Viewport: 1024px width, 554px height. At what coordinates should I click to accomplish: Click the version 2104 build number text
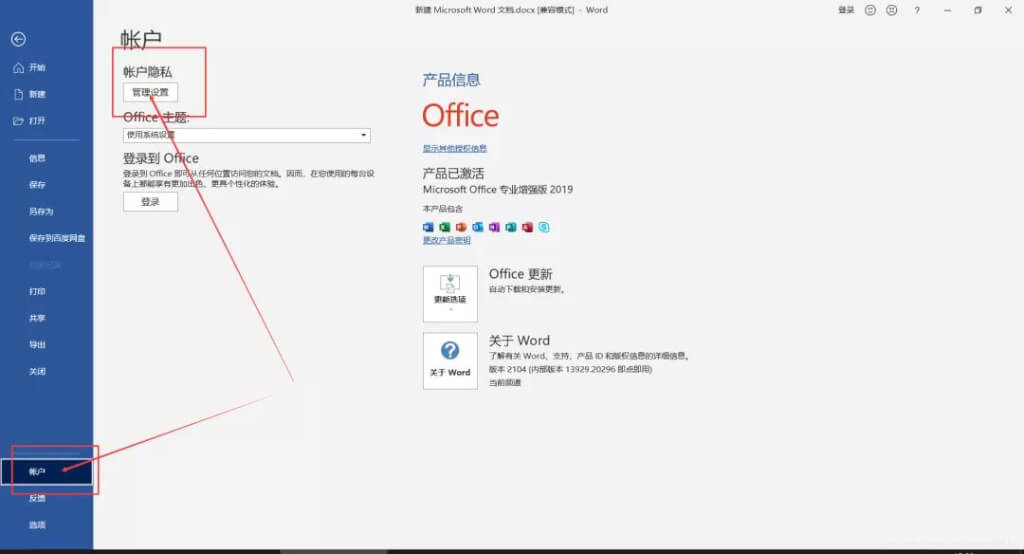[571, 370]
